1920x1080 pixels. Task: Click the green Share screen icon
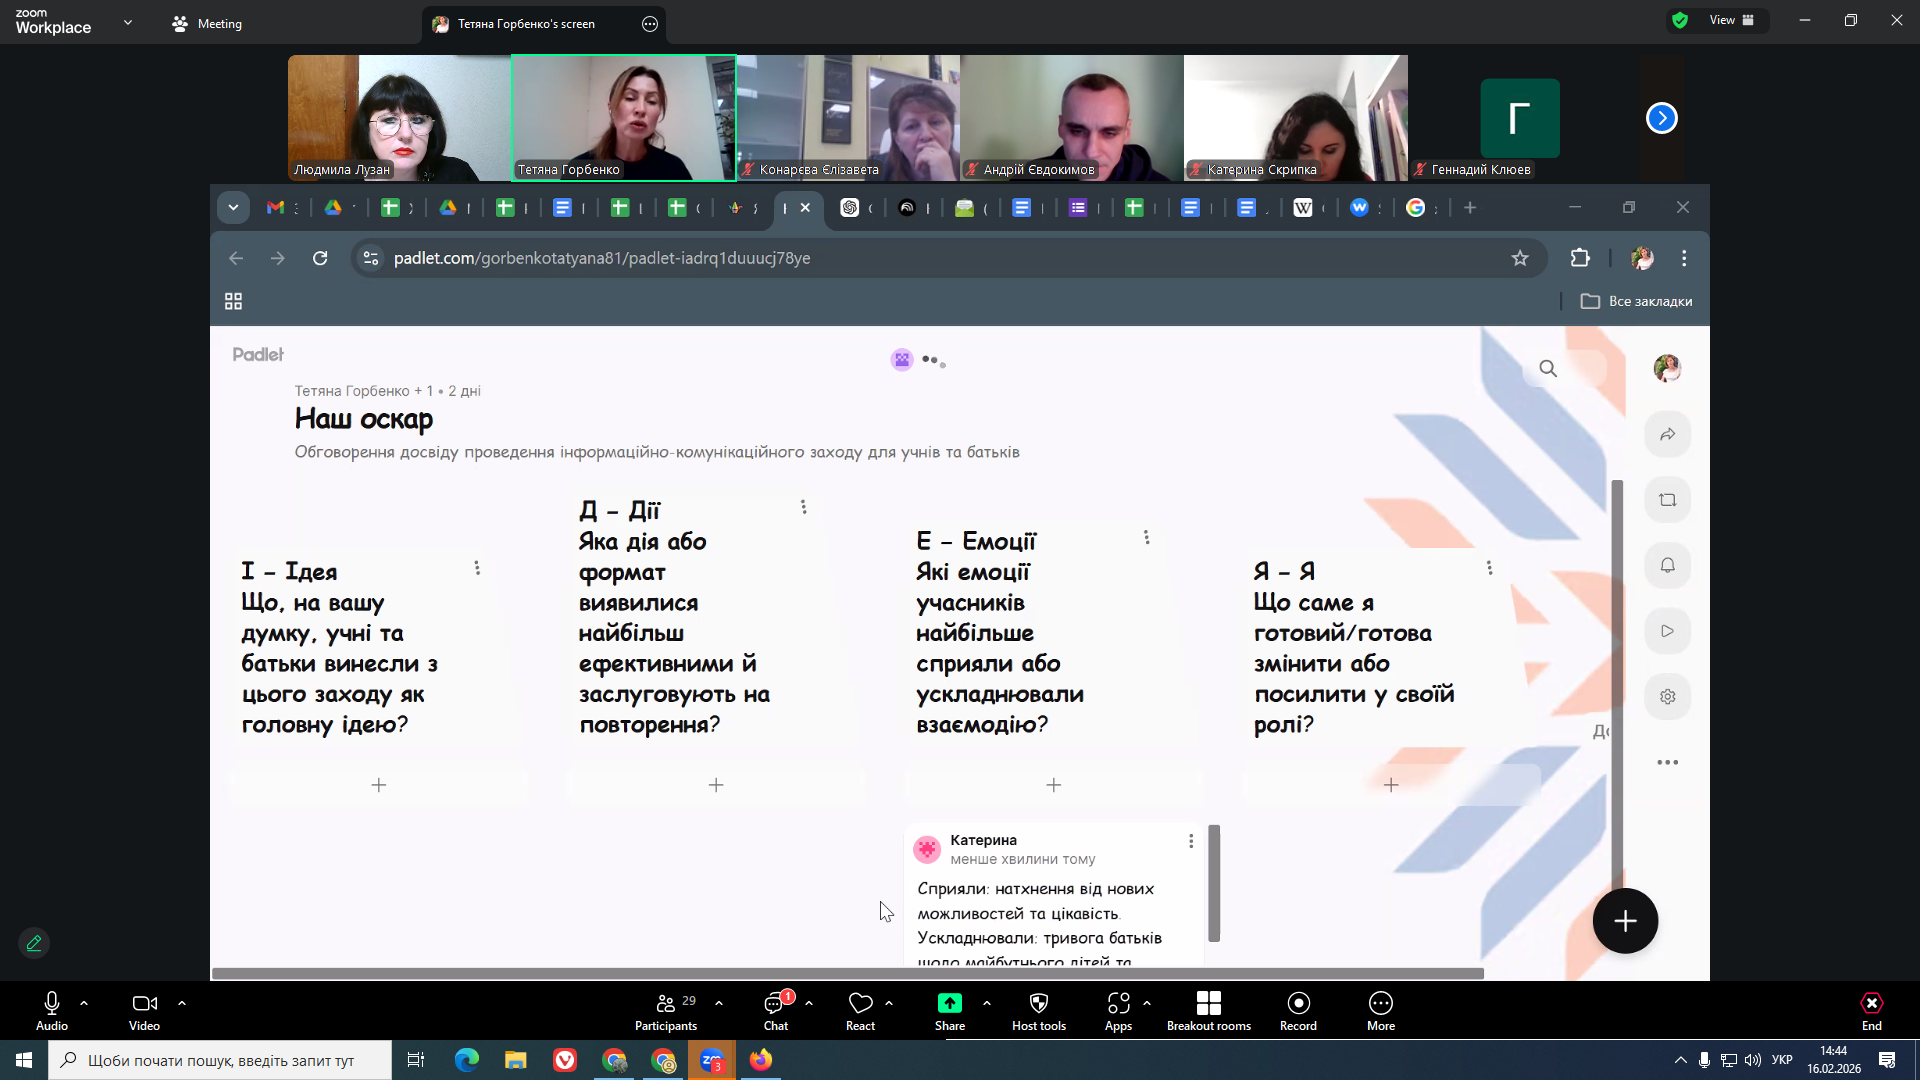click(949, 1004)
